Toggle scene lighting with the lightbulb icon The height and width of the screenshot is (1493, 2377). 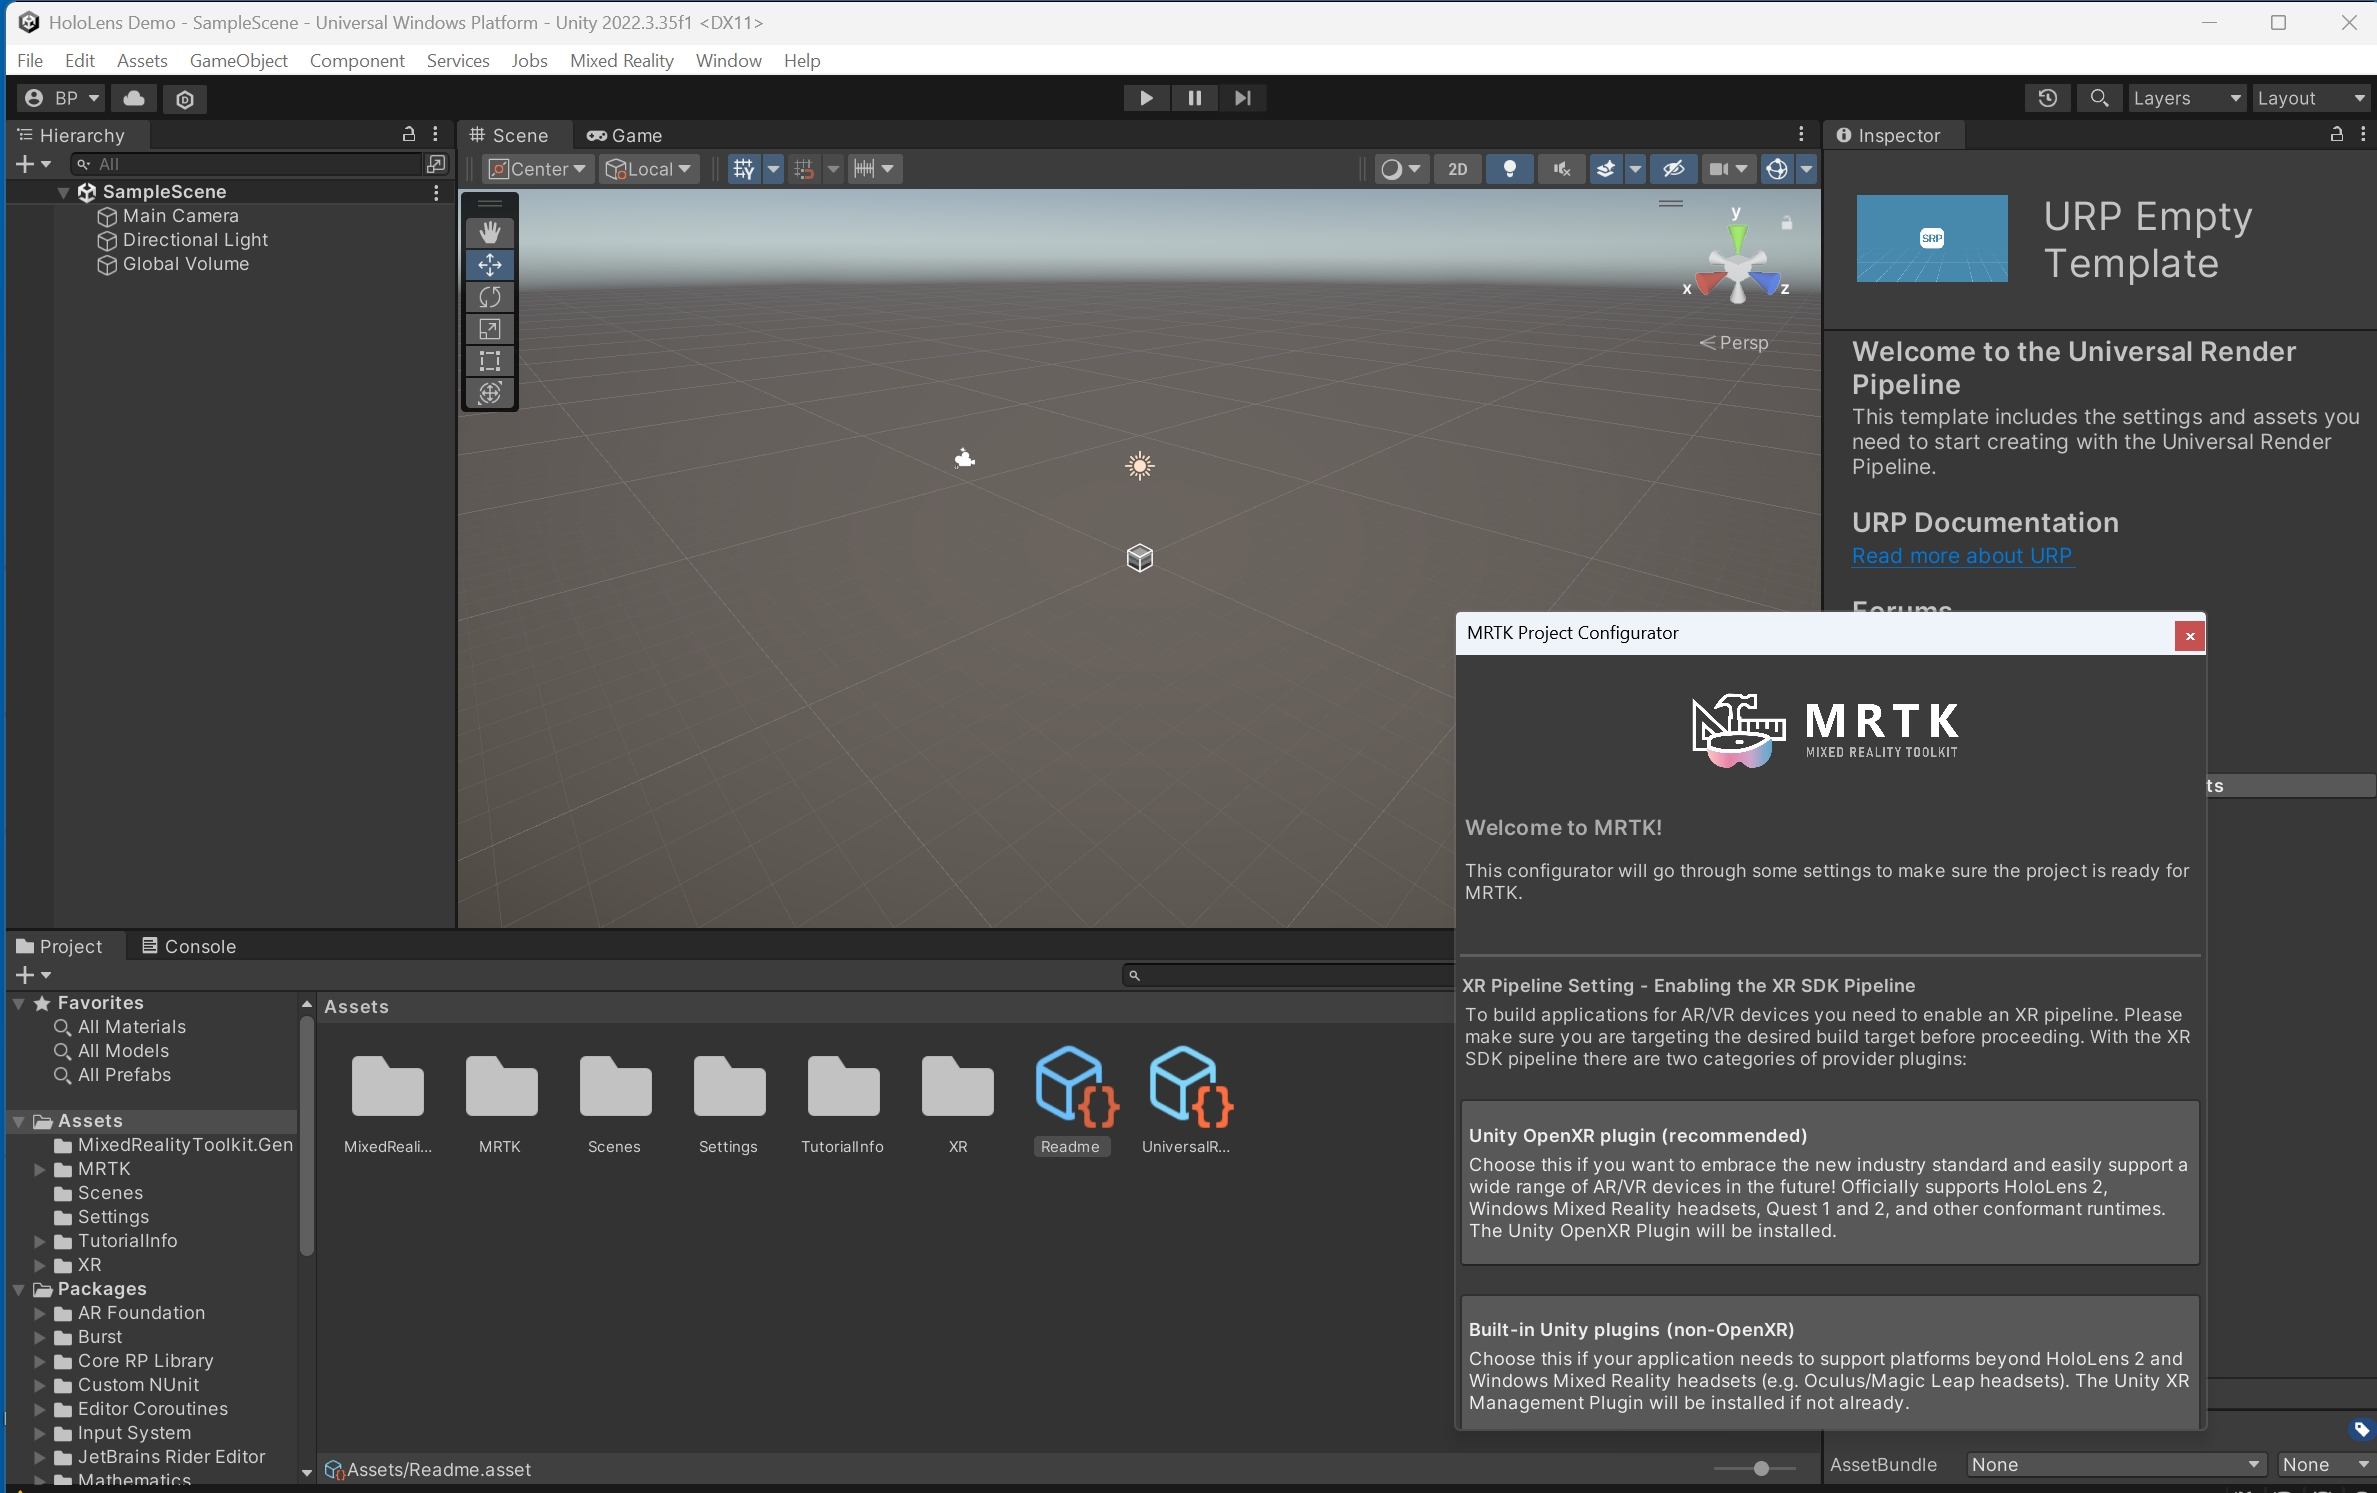point(1509,169)
